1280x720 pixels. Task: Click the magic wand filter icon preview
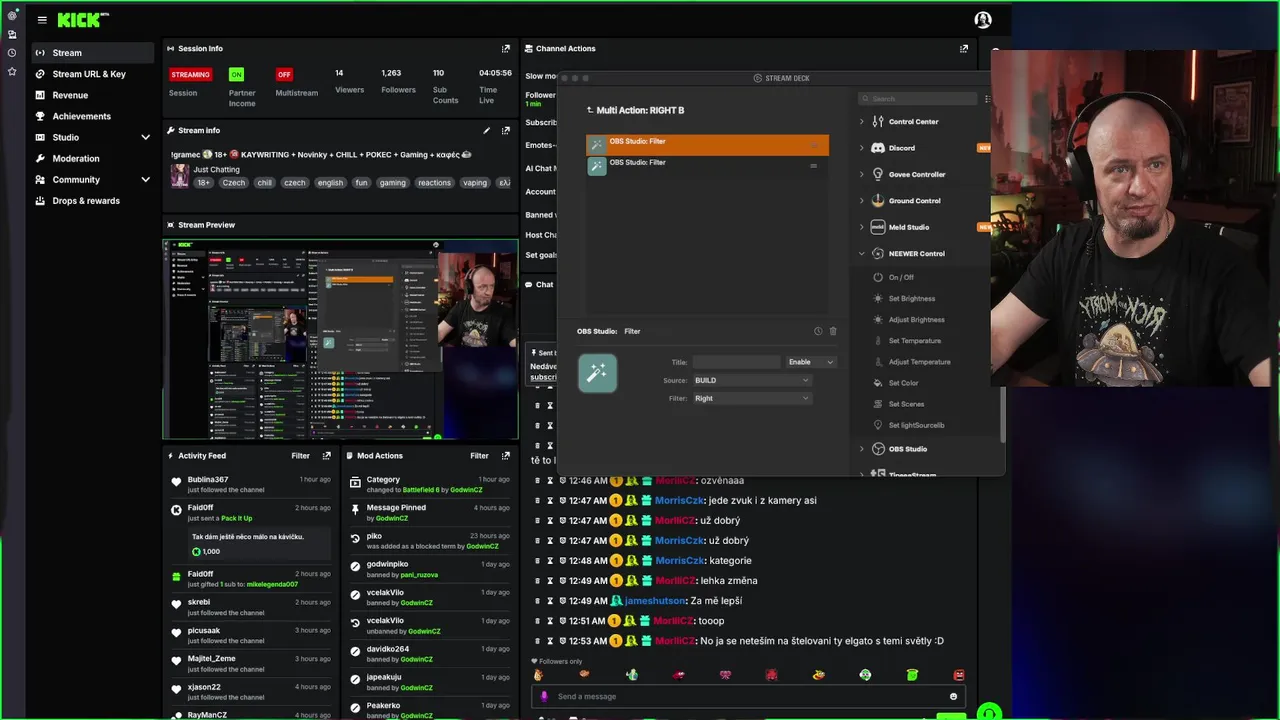coord(597,373)
